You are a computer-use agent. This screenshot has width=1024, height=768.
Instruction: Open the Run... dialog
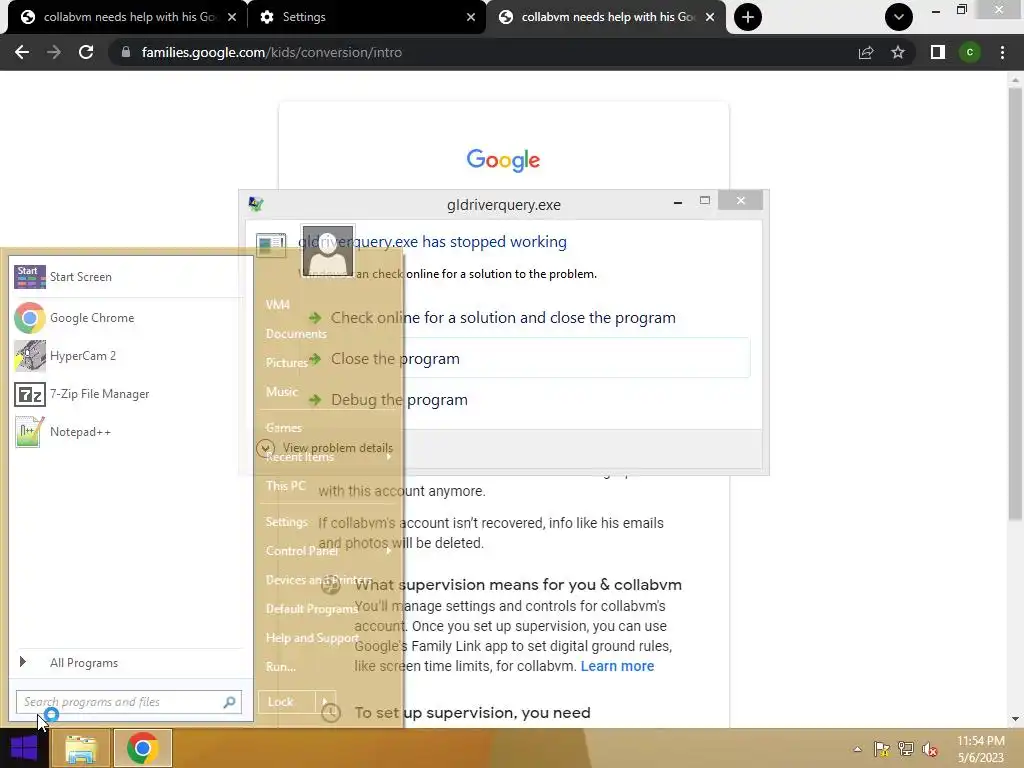[281, 667]
